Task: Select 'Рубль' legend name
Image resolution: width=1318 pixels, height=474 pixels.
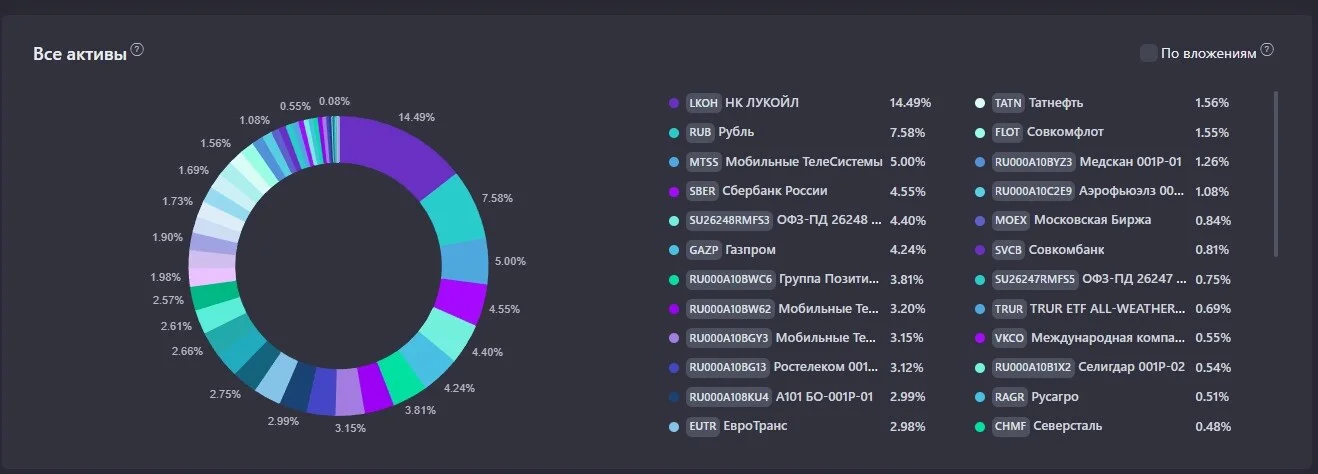Action: 736,132
